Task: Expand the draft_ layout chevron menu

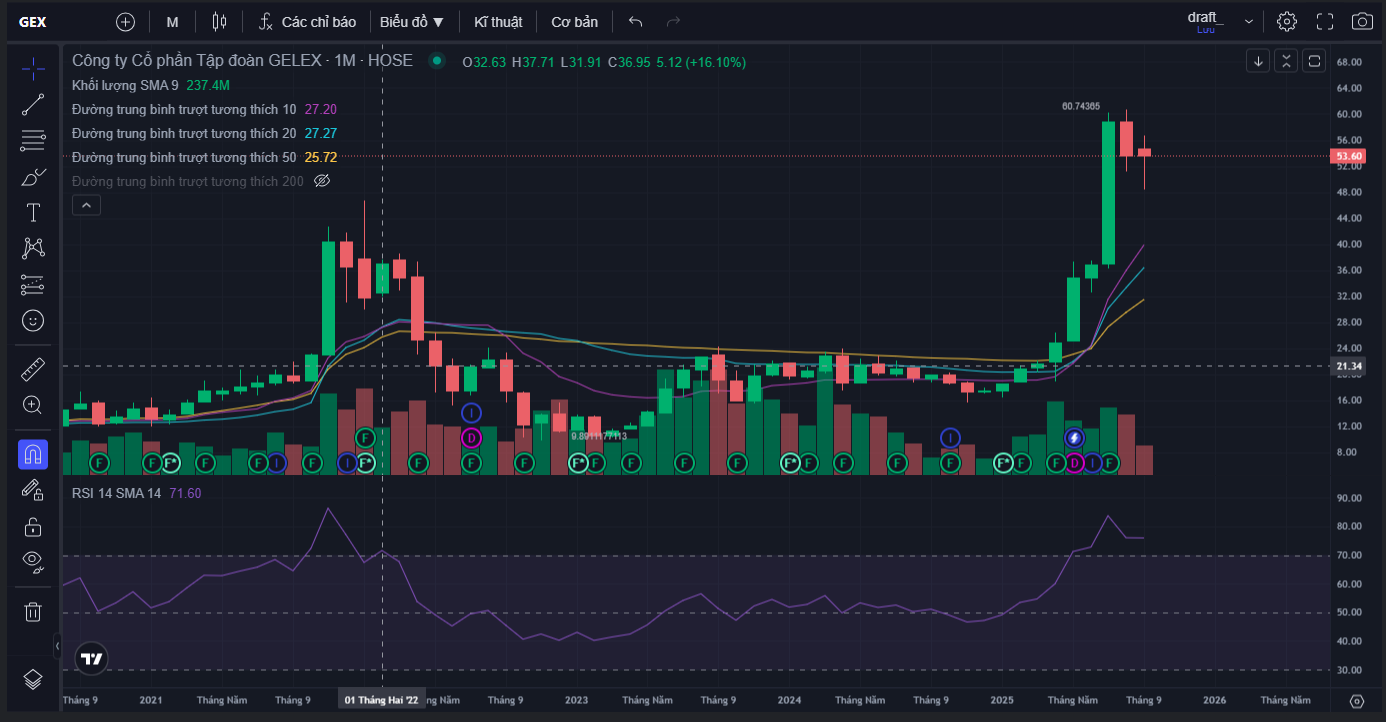Action: coord(1249,21)
